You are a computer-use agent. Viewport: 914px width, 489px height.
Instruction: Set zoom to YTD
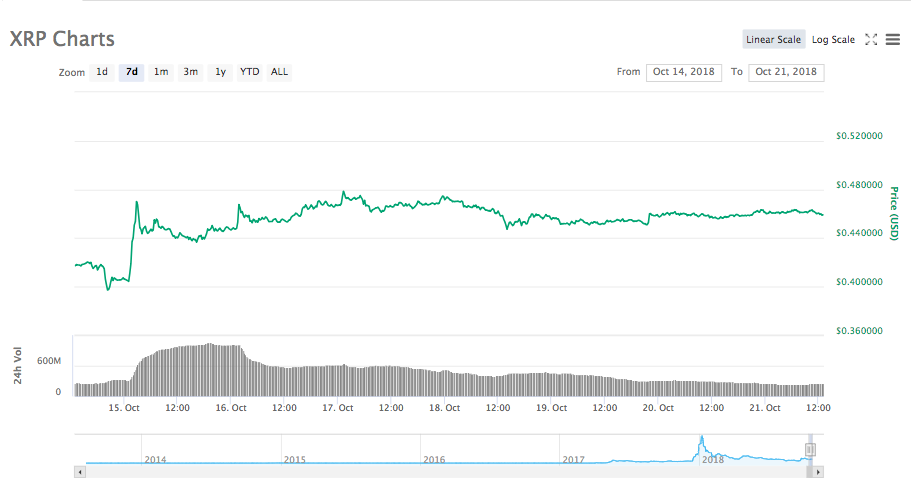(249, 72)
